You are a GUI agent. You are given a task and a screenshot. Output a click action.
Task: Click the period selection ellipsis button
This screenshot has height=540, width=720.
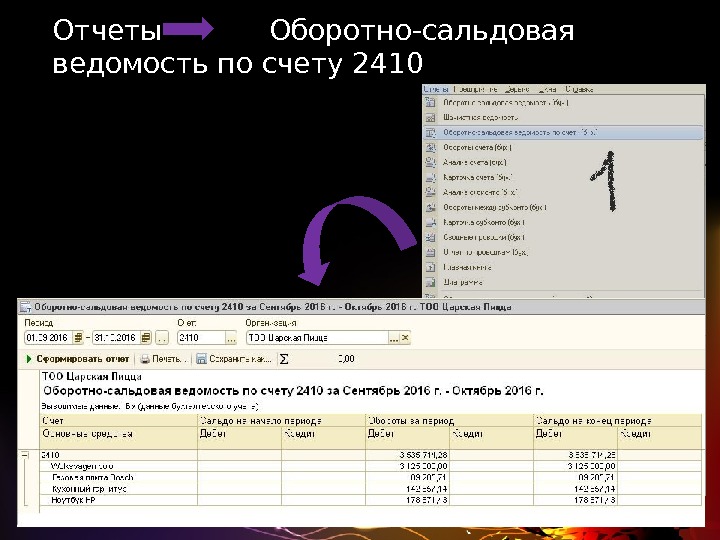point(162,338)
